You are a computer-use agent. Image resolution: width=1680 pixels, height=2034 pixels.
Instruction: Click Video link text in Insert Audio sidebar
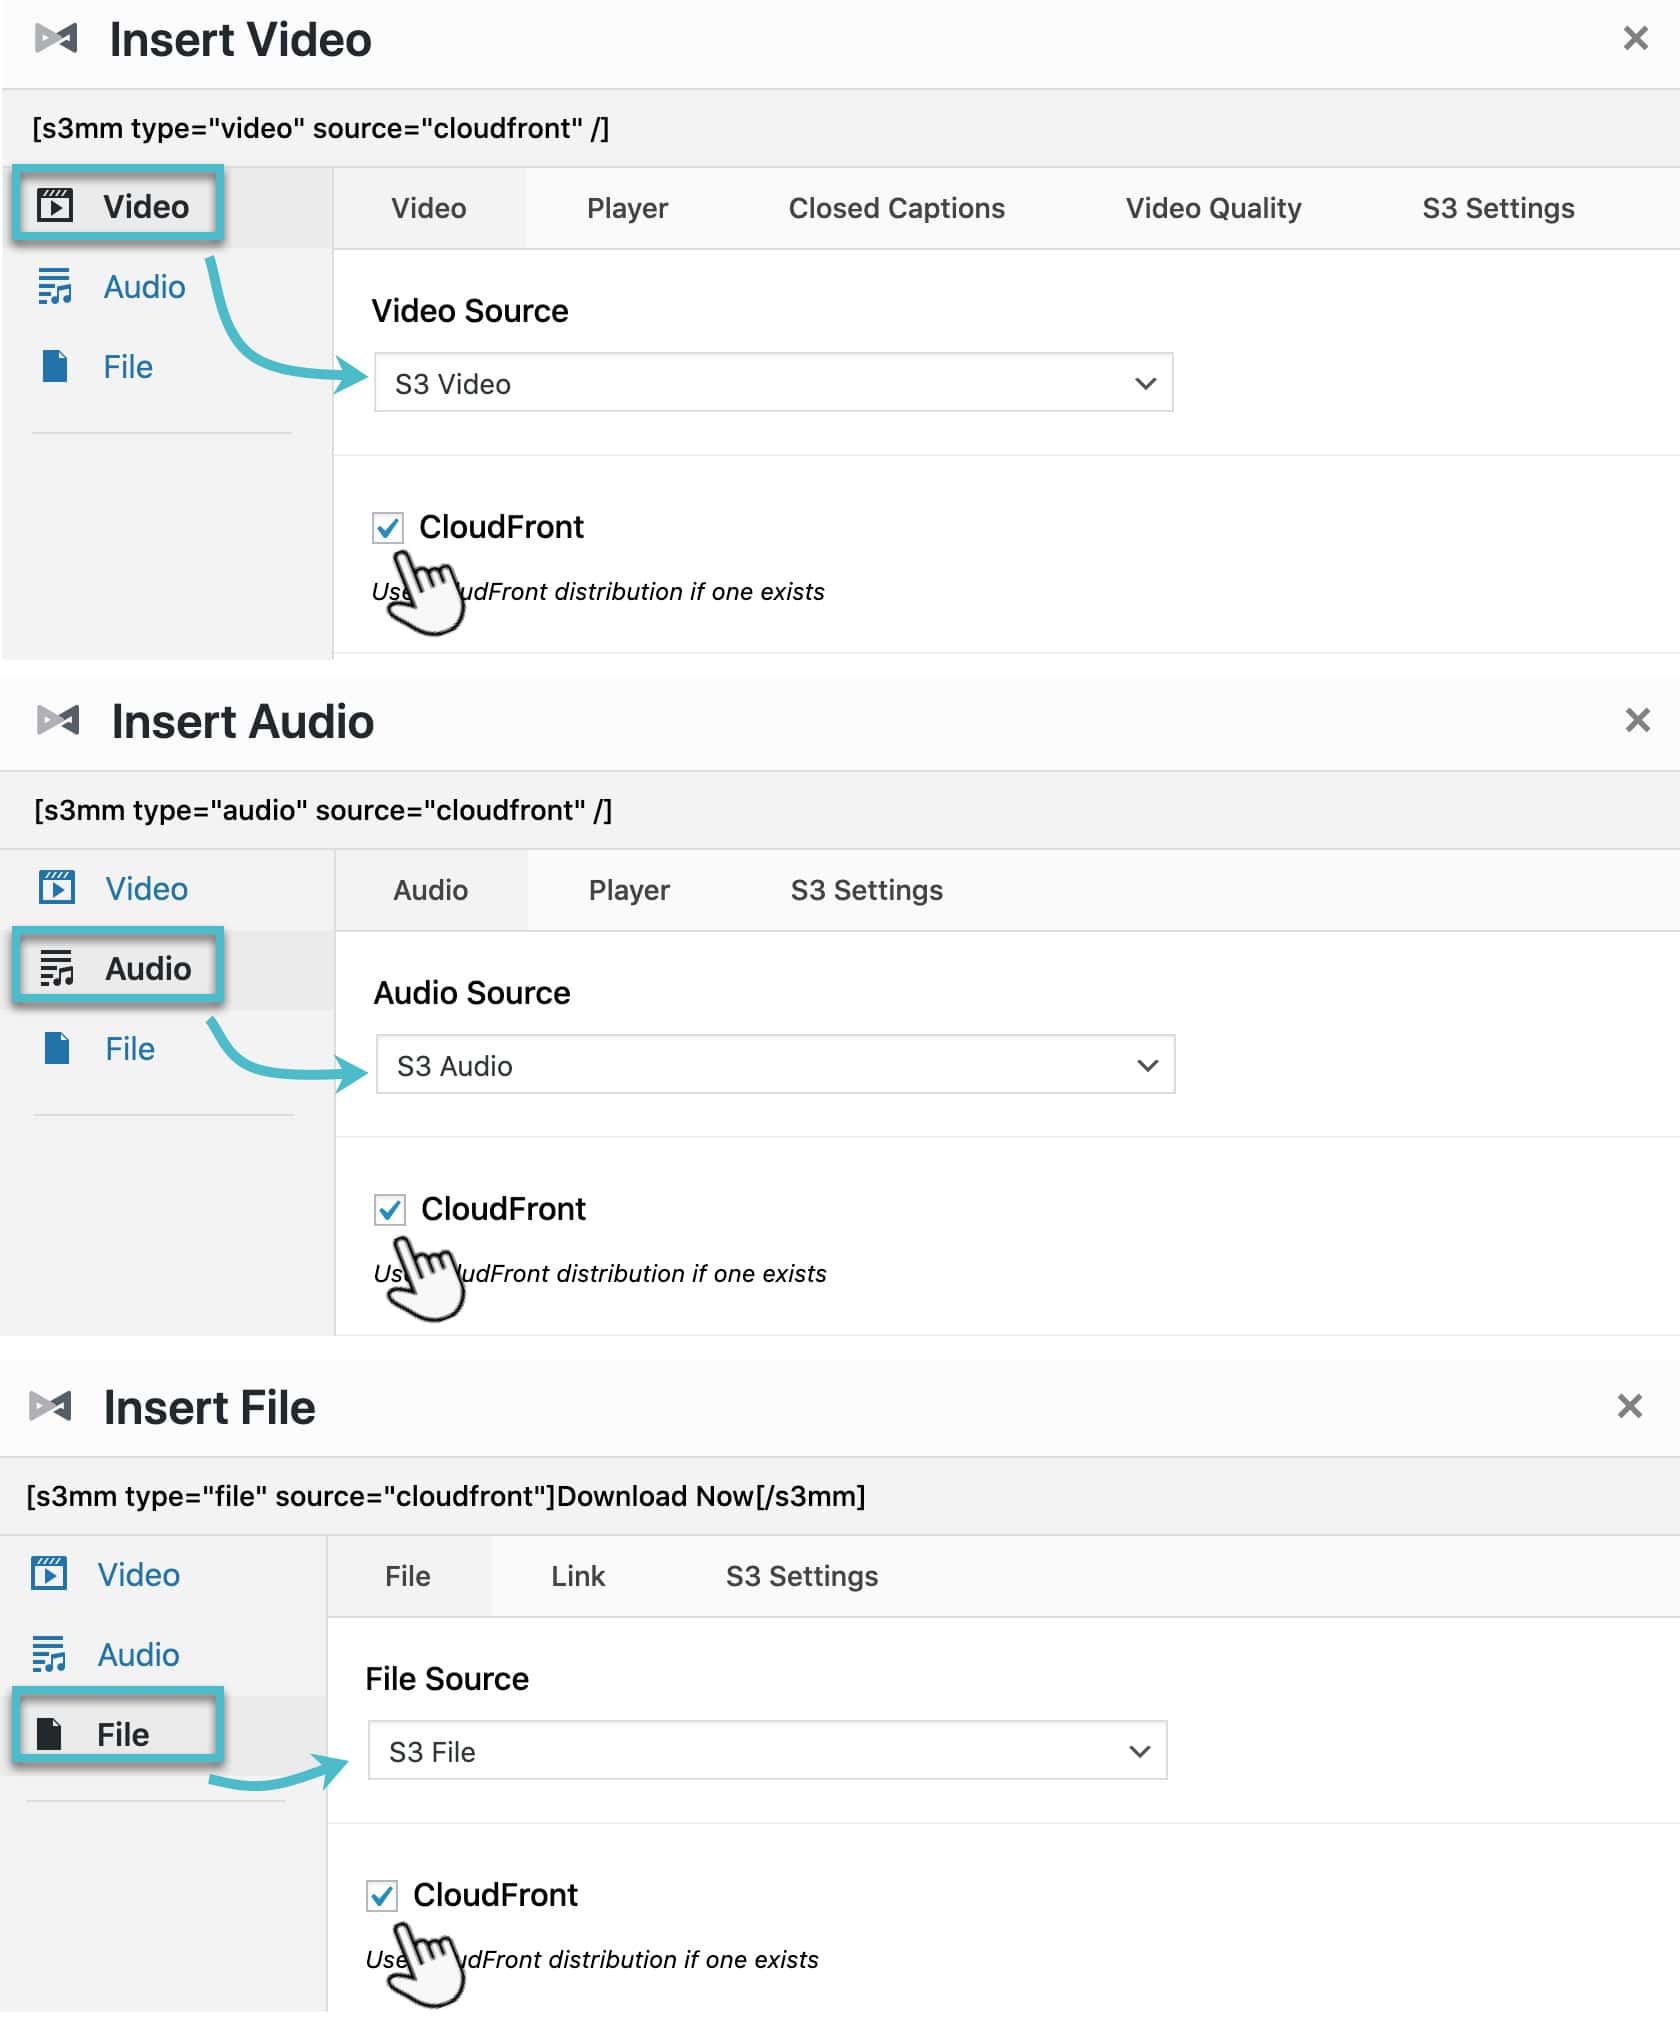point(146,888)
